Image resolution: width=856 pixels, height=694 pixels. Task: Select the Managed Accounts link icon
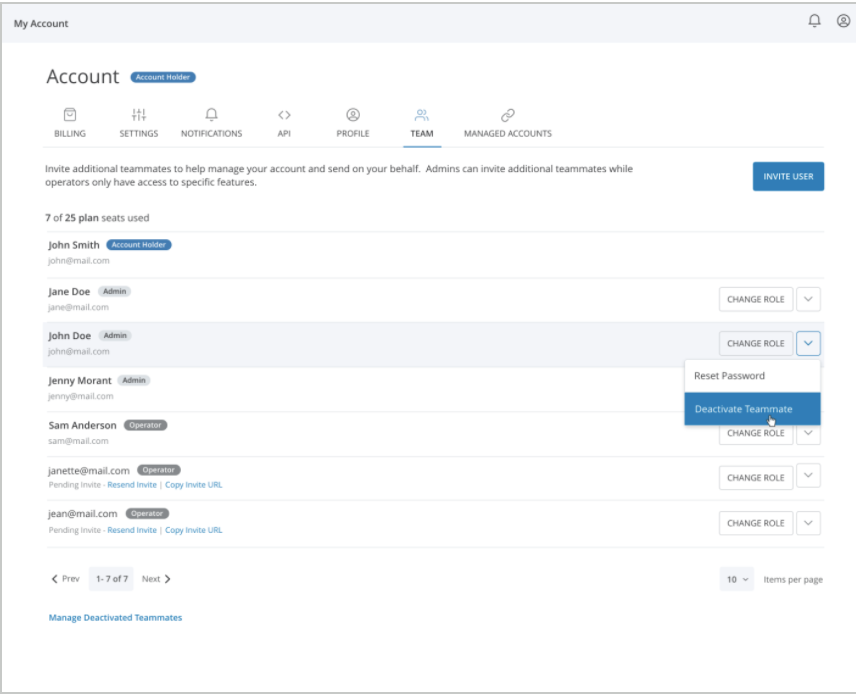click(507, 114)
